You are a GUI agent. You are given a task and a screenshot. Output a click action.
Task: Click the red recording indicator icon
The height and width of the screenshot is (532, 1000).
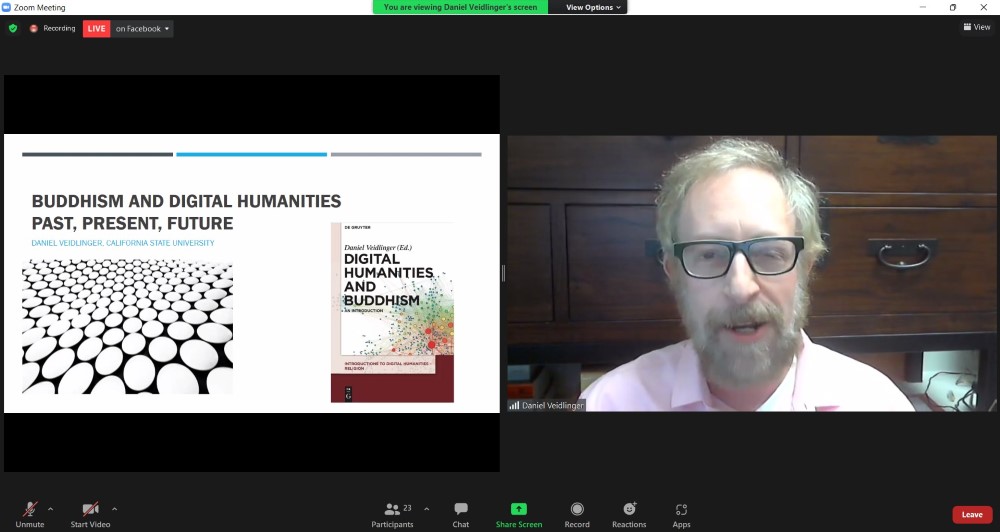click(x=34, y=28)
